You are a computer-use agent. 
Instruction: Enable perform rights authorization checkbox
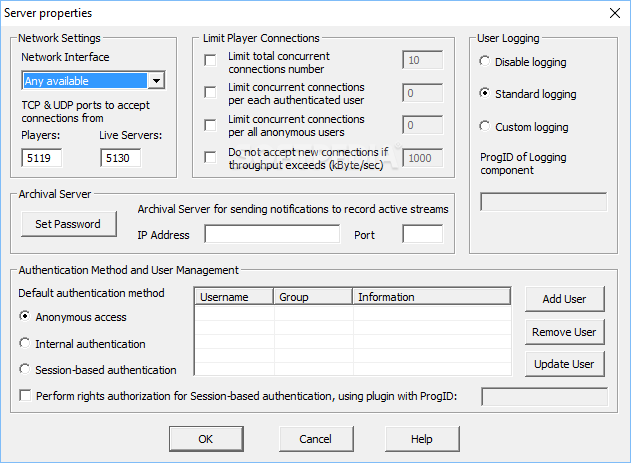25,395
